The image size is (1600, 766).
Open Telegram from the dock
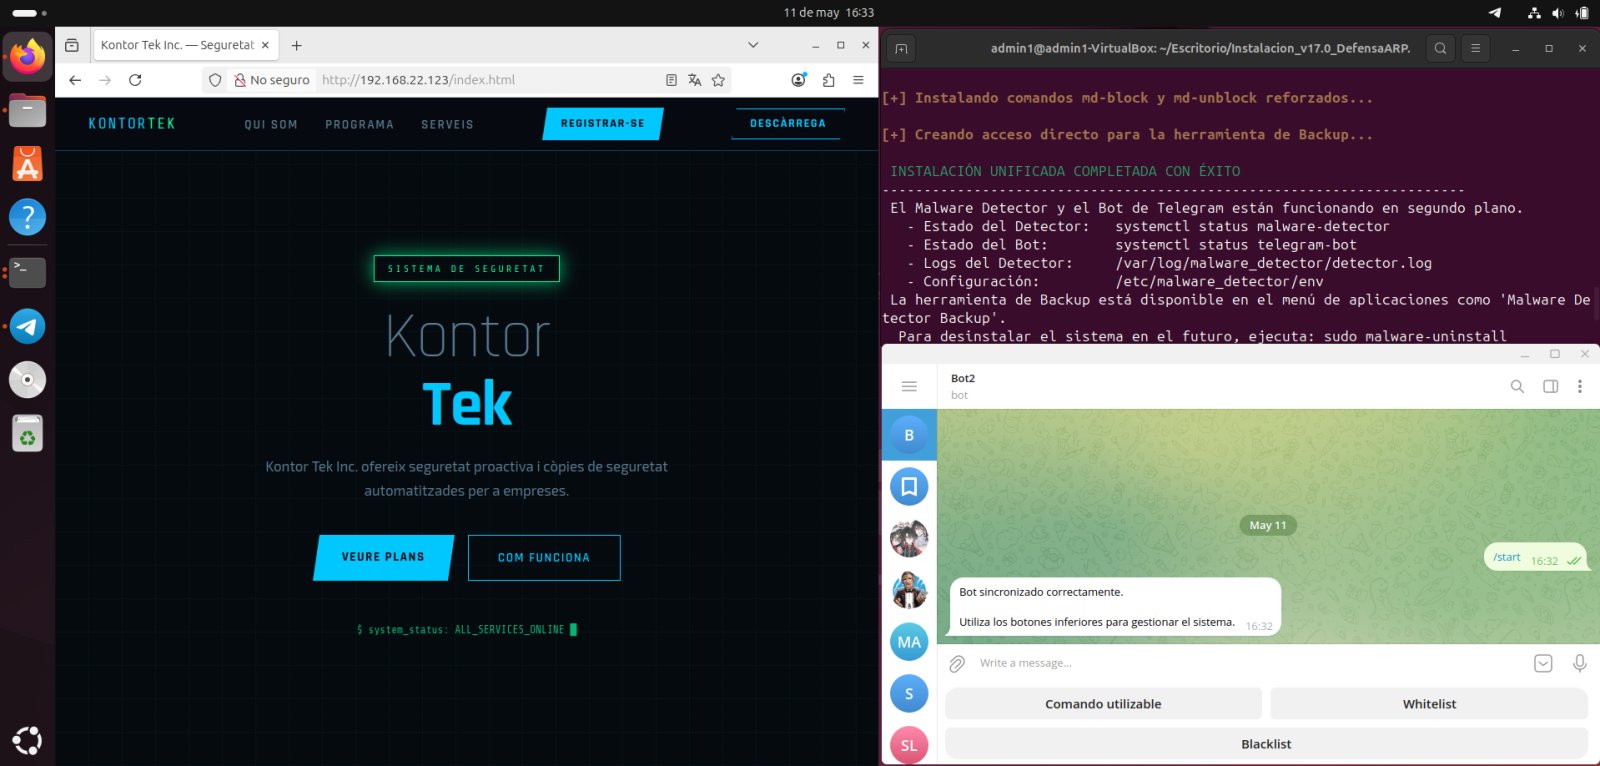(27, 326)
